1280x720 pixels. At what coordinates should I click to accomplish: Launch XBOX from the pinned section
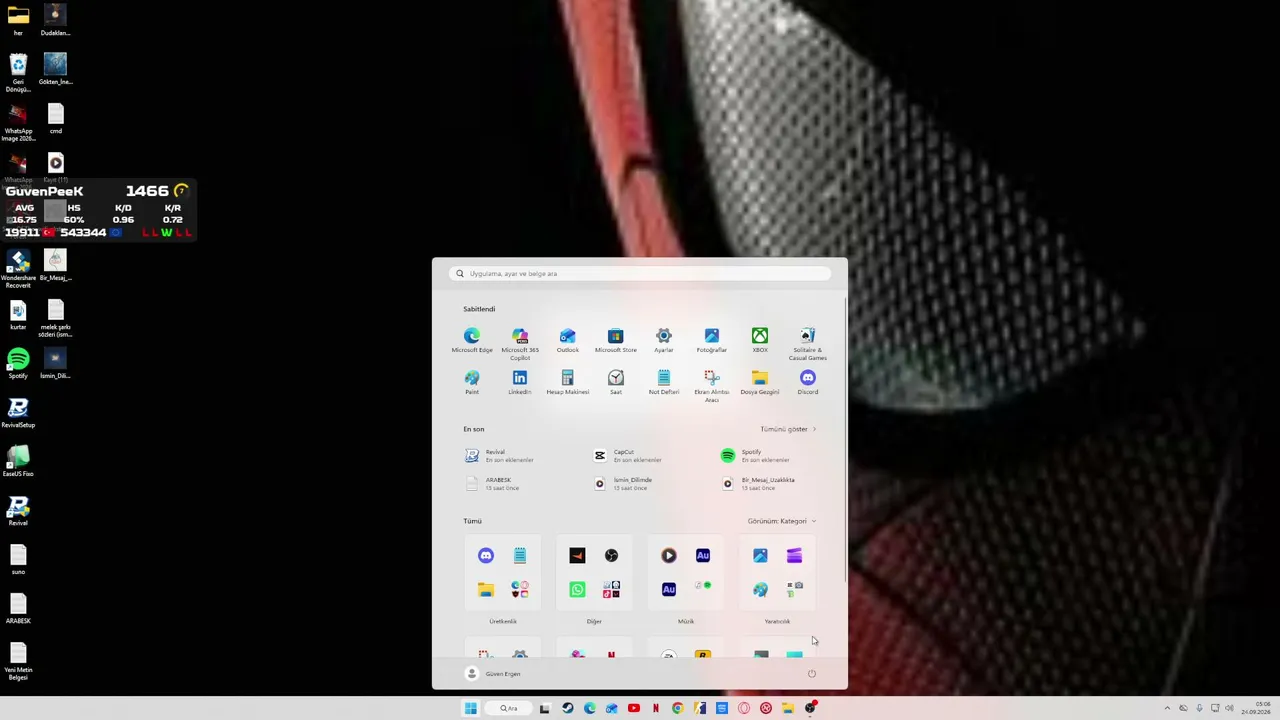(x=760, y=340)
